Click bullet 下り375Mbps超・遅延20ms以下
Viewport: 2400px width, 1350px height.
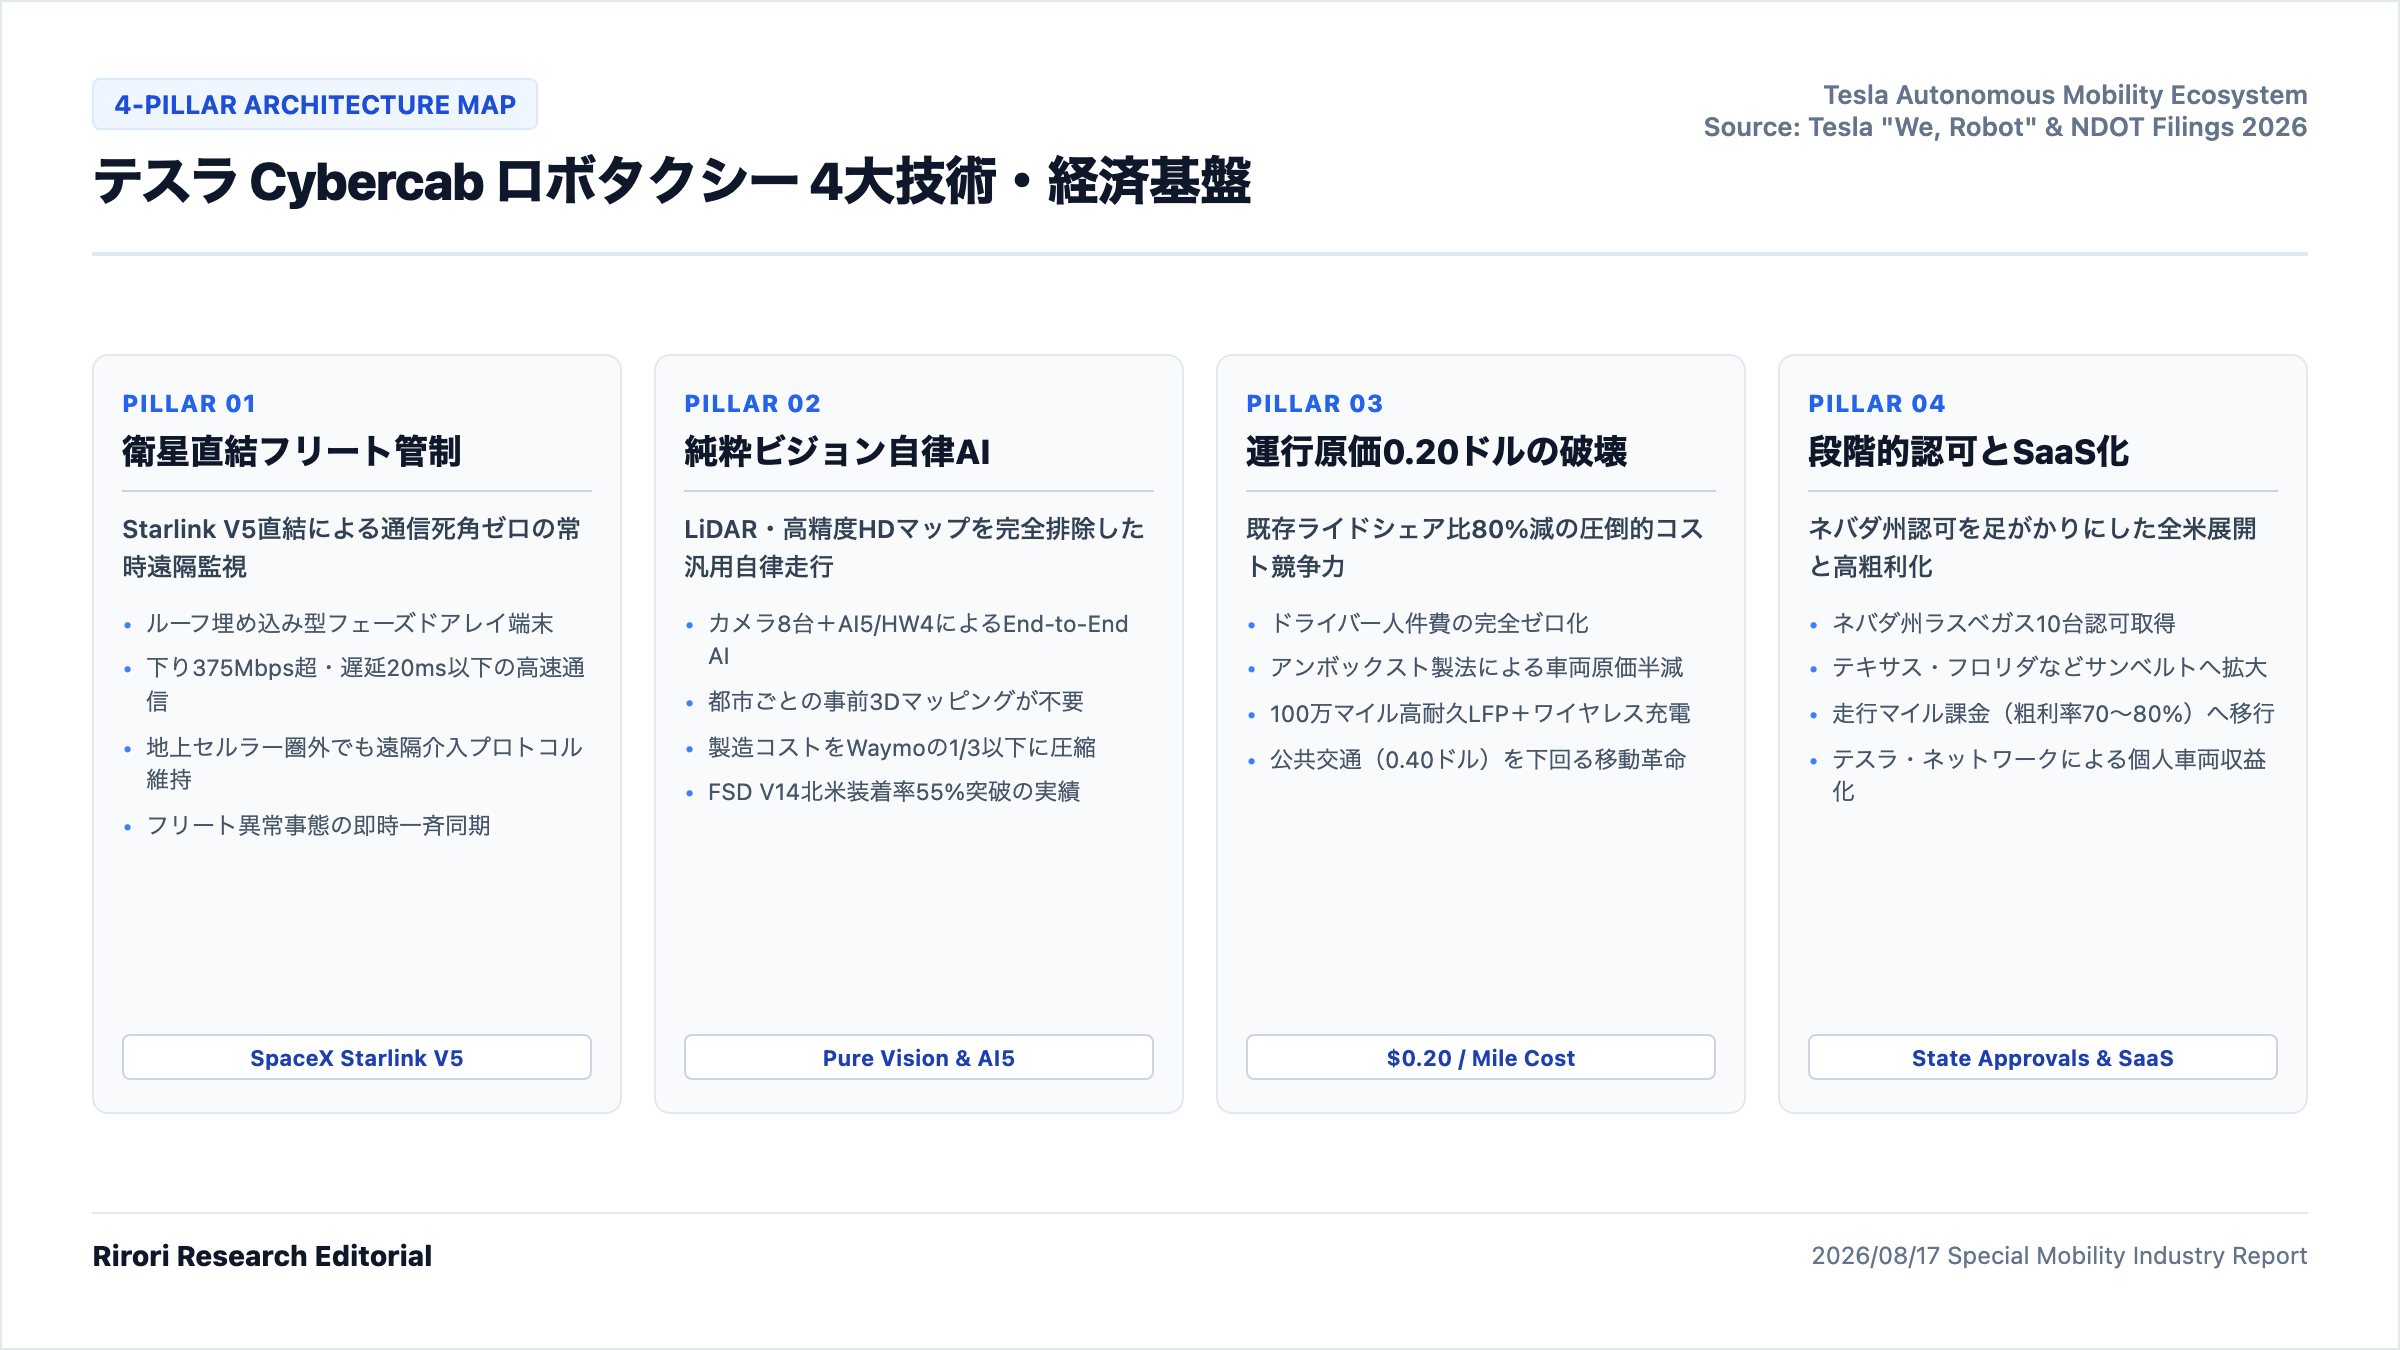tap(366, 683)
